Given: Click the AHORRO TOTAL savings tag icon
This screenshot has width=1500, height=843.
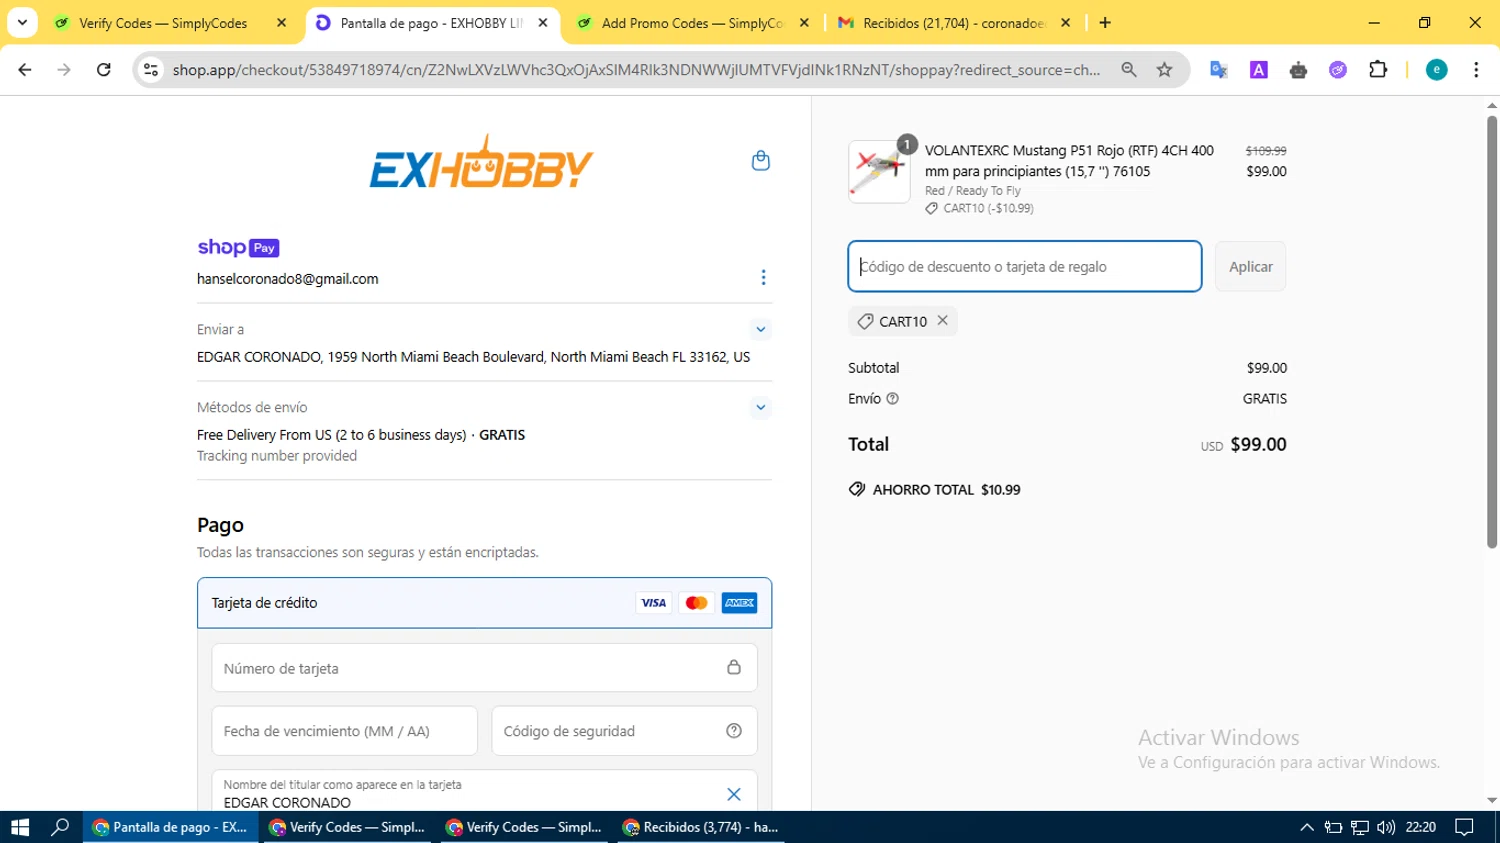Looking at the screenshot, I should pyautogui.click(x=857, y=490).
